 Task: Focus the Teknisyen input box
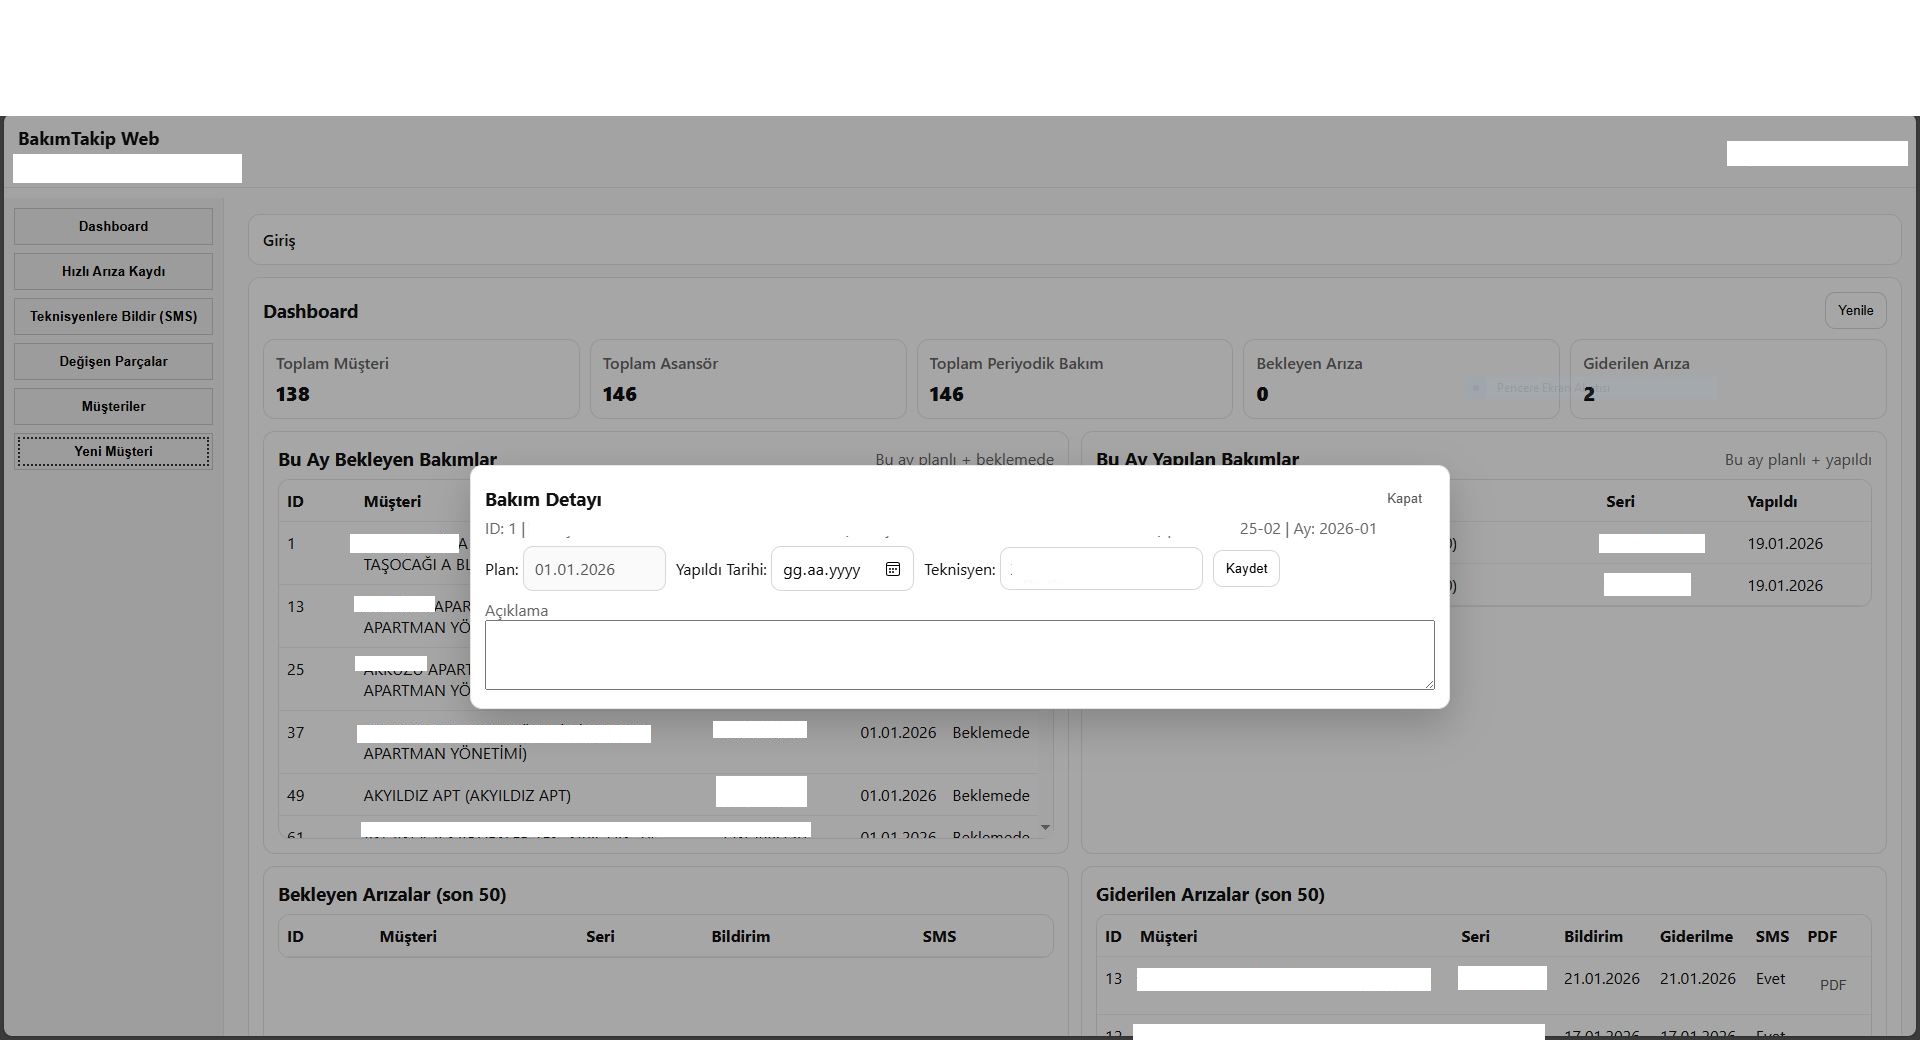coord(1100,569)
